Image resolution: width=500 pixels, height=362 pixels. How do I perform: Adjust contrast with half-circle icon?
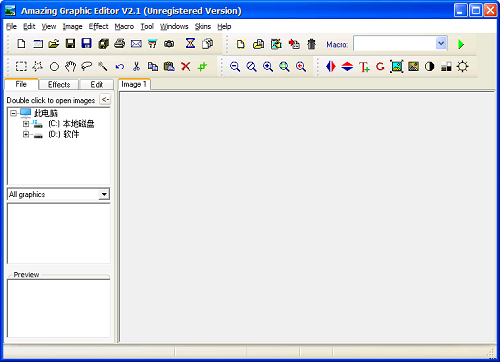[430, 67]
